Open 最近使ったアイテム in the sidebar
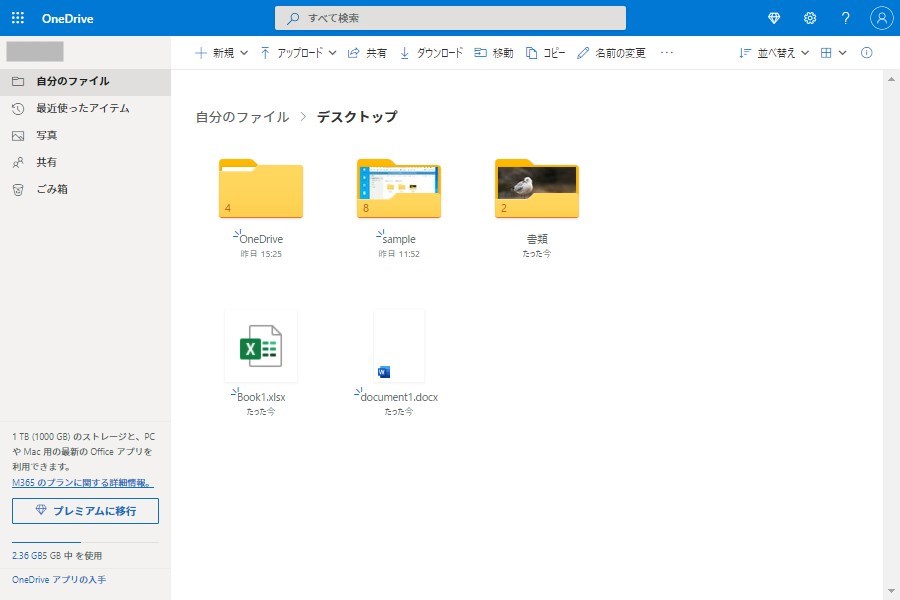The image size is (900, 600). pyautogui.click(x=82, y=108)
